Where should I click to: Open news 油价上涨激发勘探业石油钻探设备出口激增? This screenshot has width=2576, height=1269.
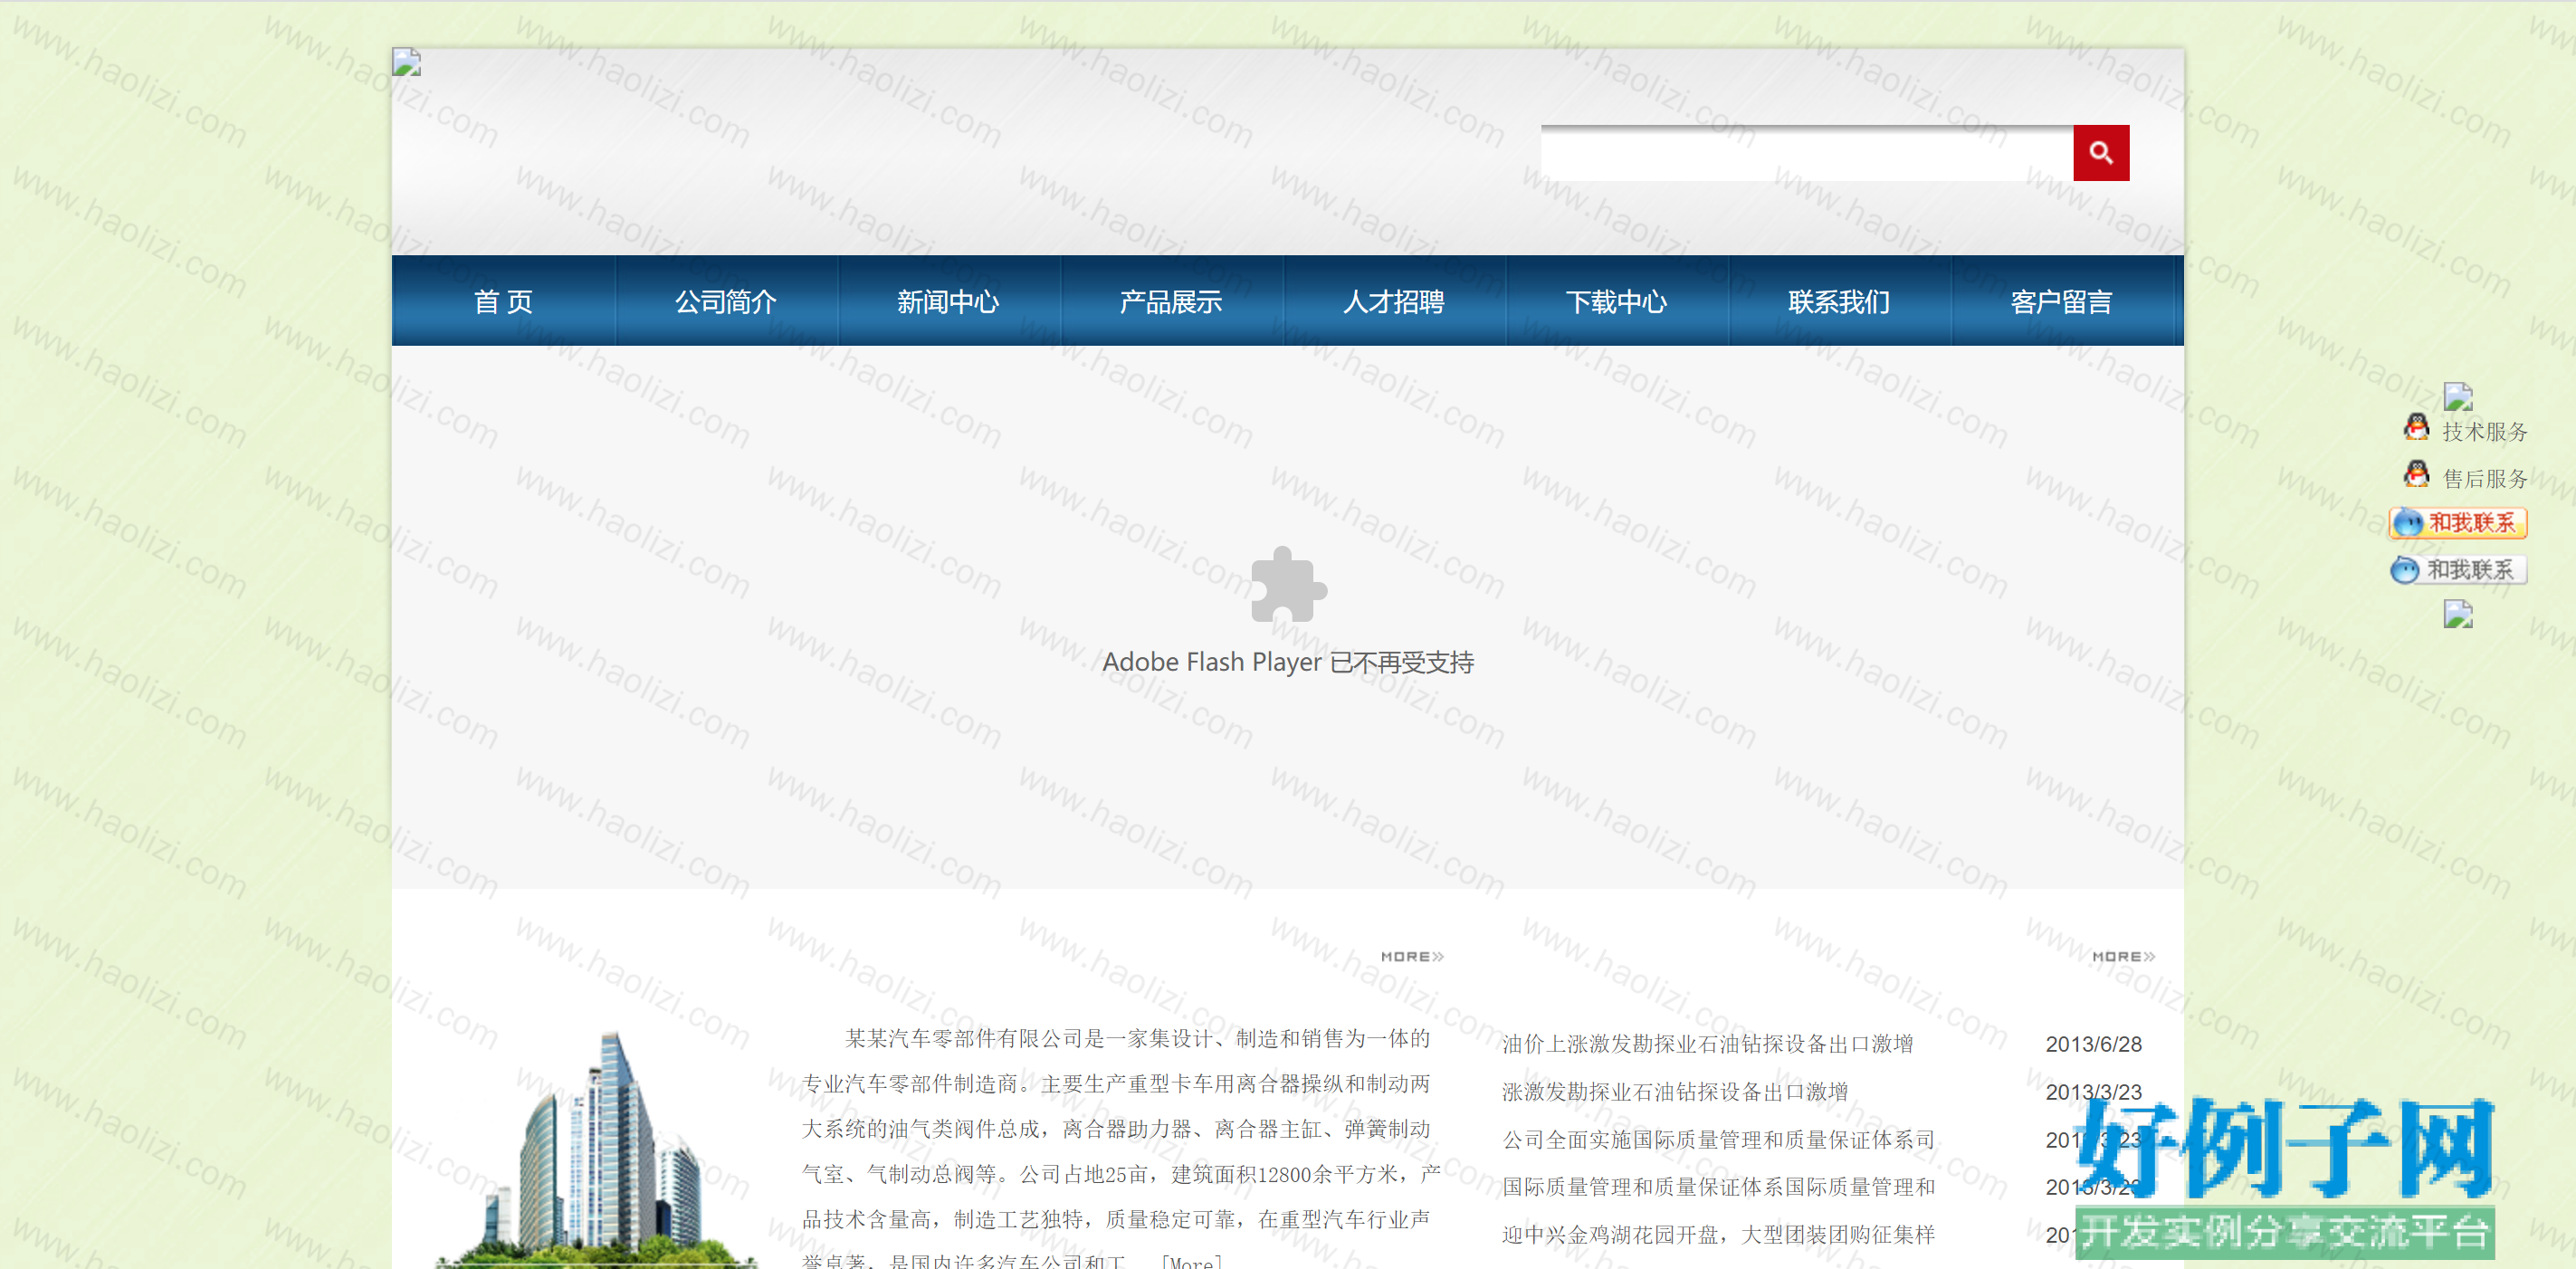(x=1707, y=1044)
